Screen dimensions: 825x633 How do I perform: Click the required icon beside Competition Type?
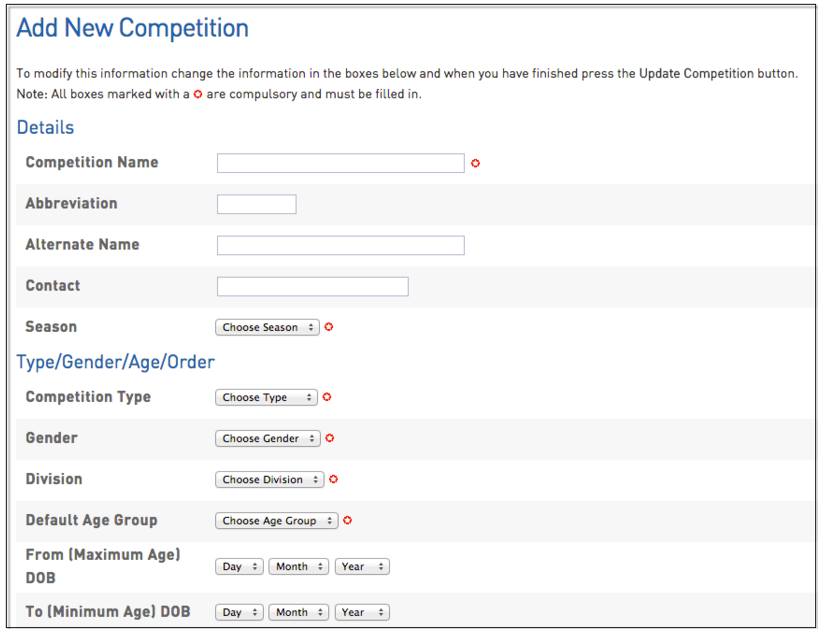327,397
